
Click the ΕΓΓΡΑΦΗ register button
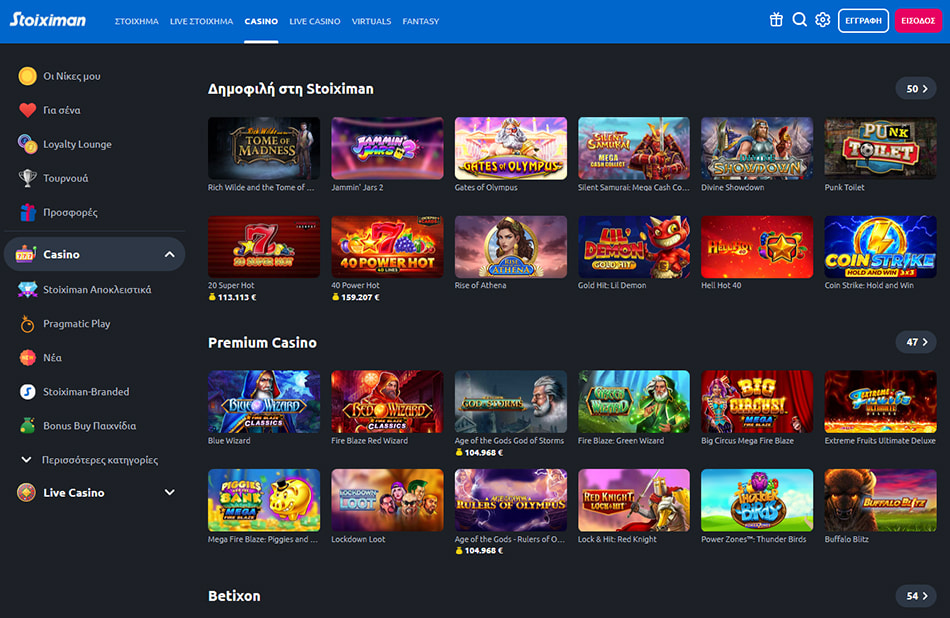pyautogui.click(x=863, y=21)
